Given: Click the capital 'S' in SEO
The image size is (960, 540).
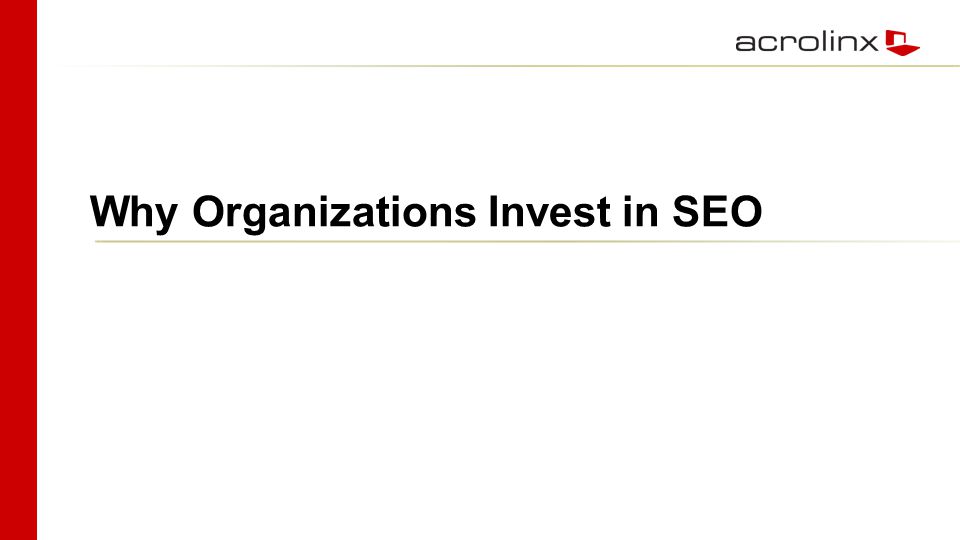Looking at the screenshot, I should coord(686,211).
